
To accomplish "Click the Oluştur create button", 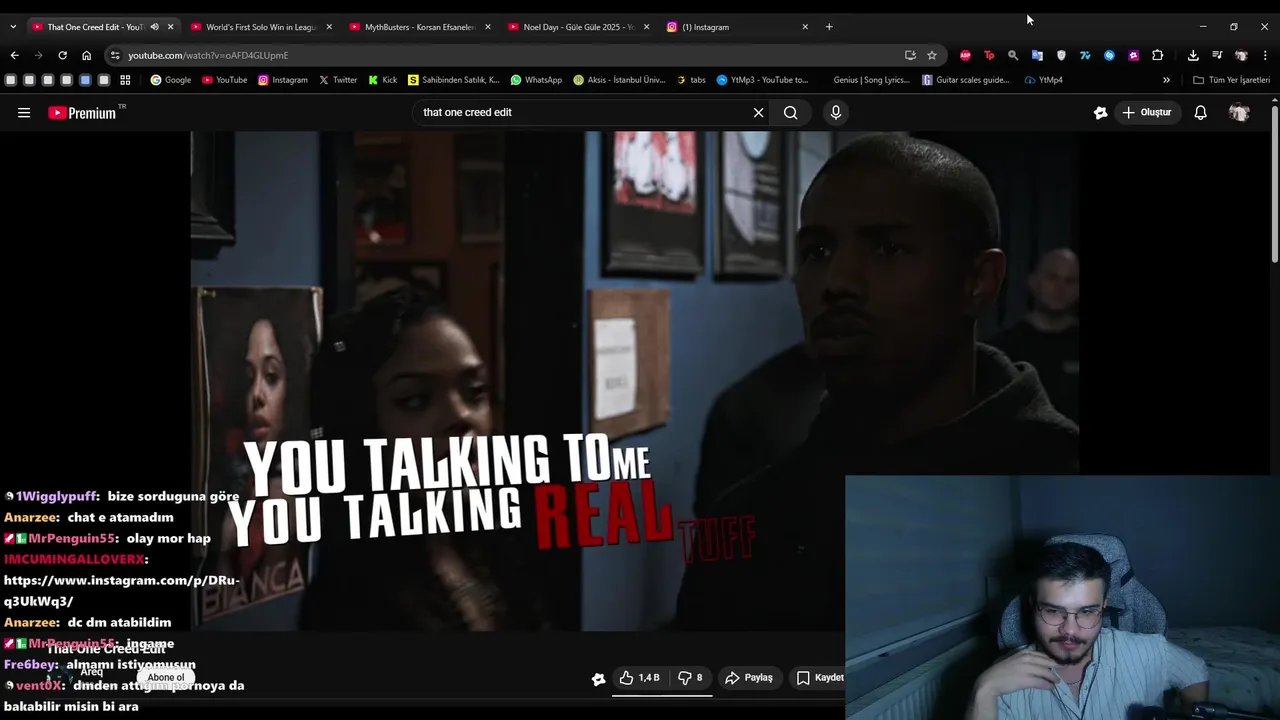I will (x=1146, y=113).
